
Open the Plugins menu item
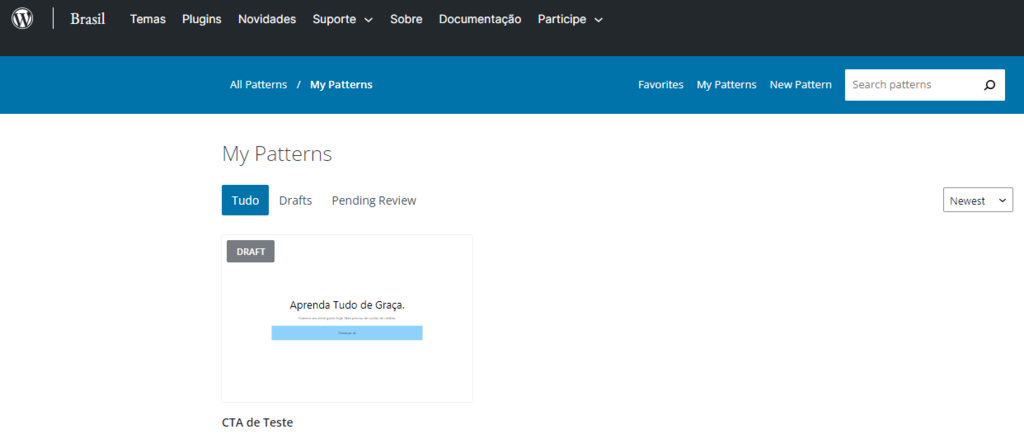[202, 20]
